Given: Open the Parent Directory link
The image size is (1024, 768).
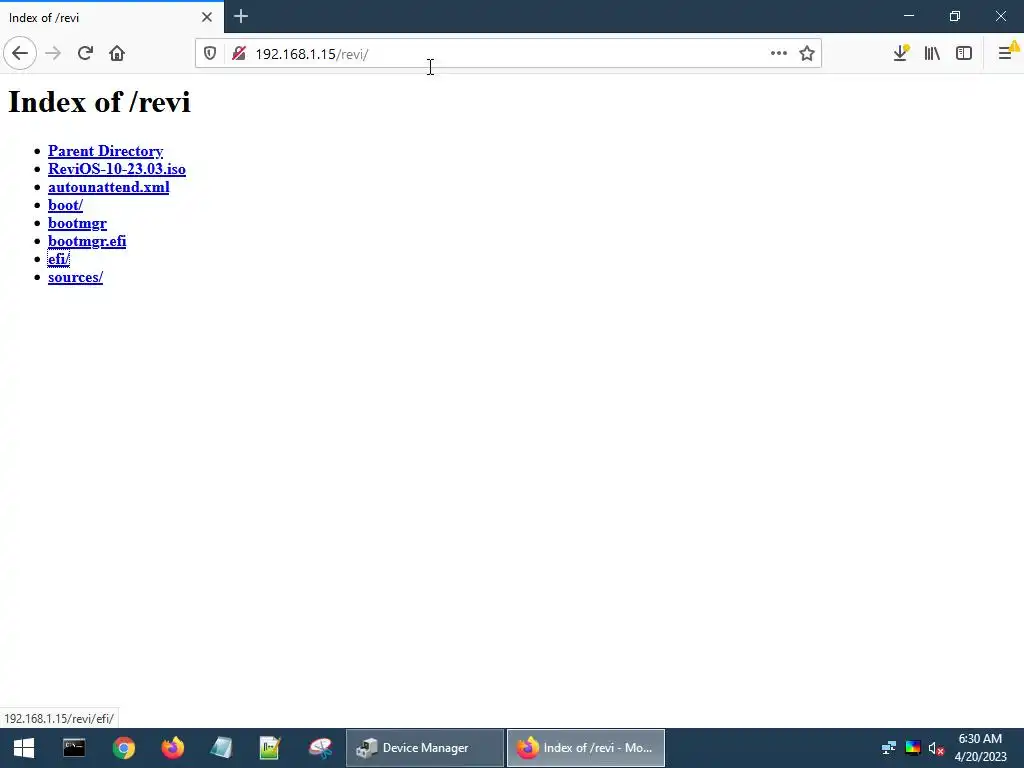Looking at the screenshot, I should (x=105, y=151).
